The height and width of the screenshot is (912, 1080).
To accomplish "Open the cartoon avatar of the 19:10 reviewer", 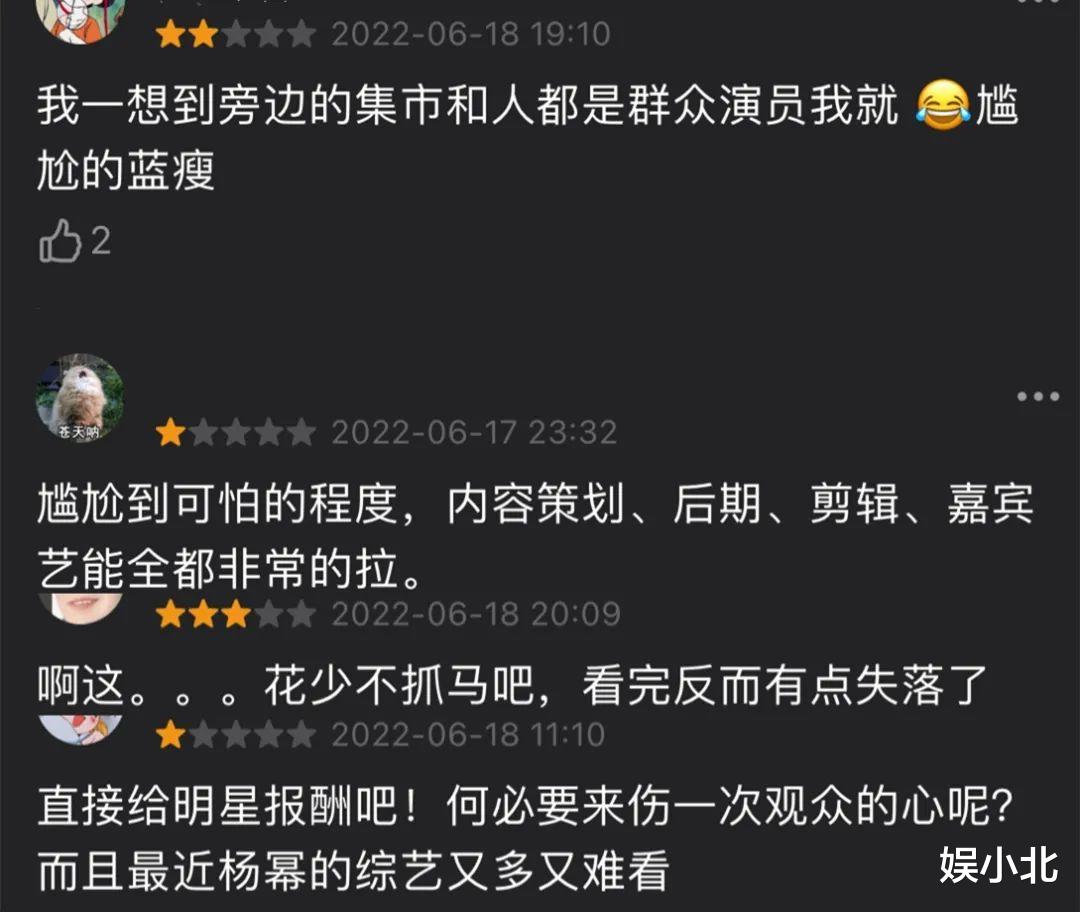I will pyautogui.click(x=80, y=21).
